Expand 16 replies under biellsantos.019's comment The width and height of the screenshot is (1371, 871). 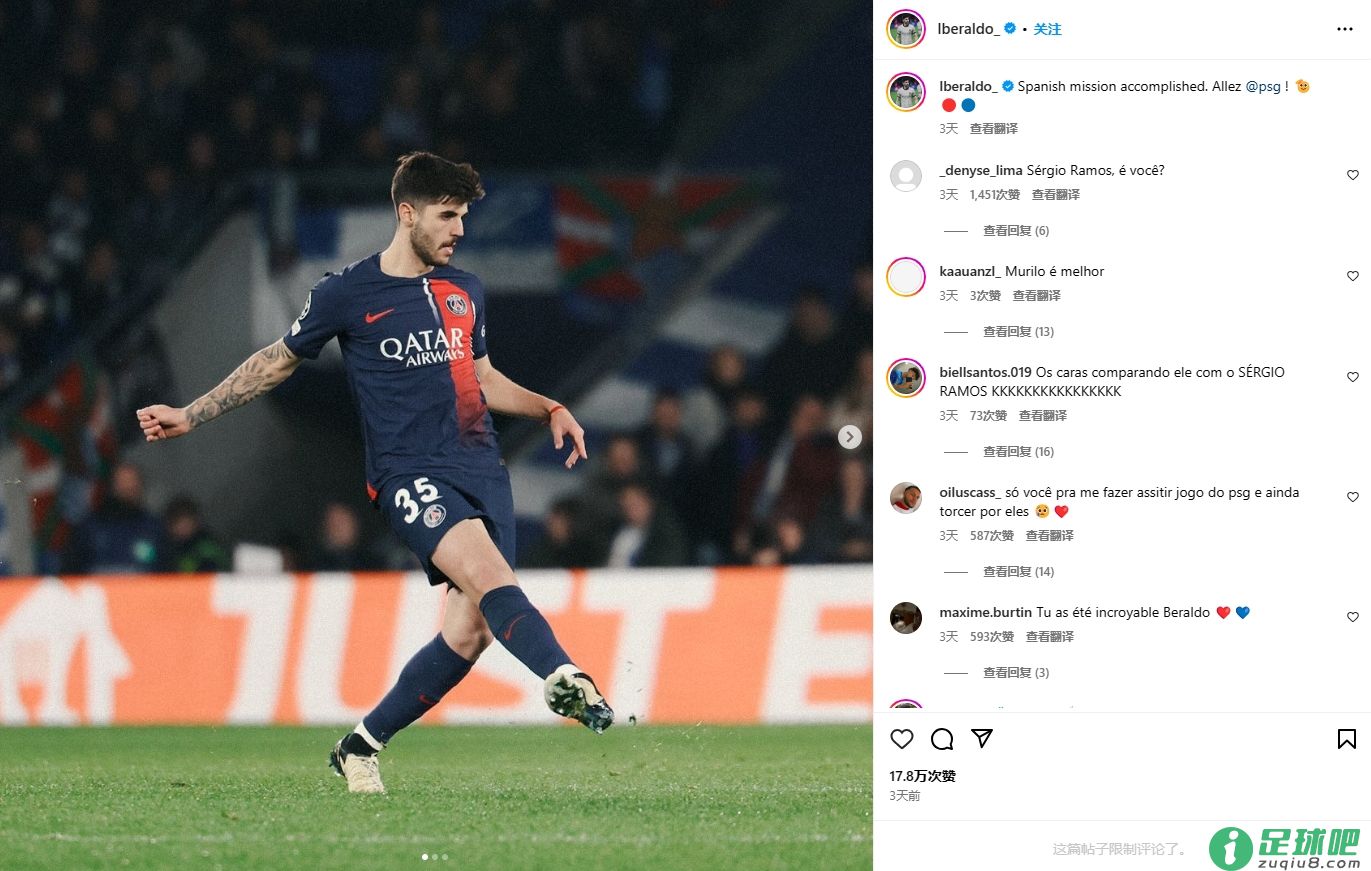pyautogui.click(x=1019, y=452)
